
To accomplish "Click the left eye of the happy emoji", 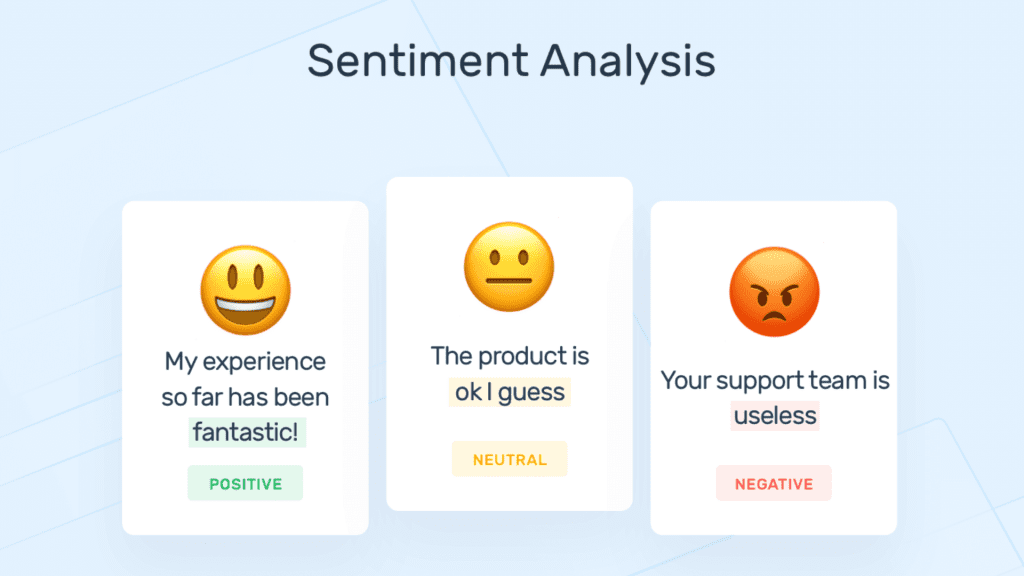I will [x=229, y=273].
